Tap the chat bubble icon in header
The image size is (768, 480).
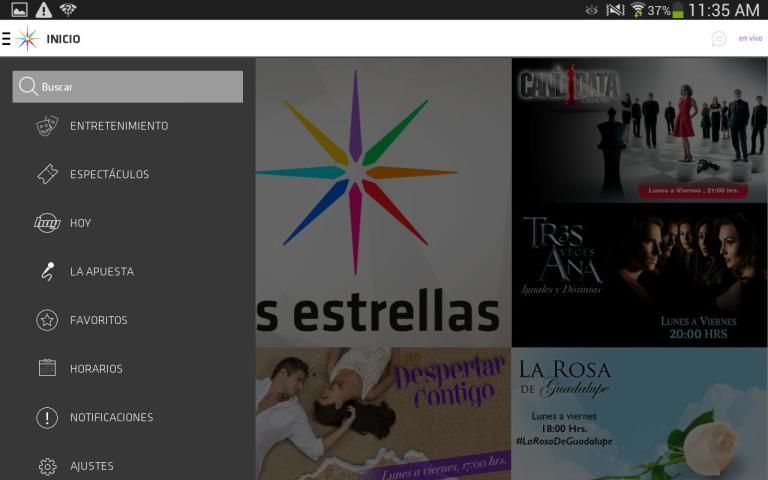718,39
